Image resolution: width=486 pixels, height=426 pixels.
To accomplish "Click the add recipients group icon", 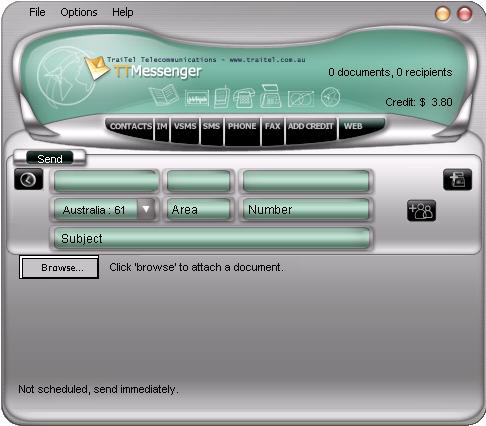I will coord(421,211).
